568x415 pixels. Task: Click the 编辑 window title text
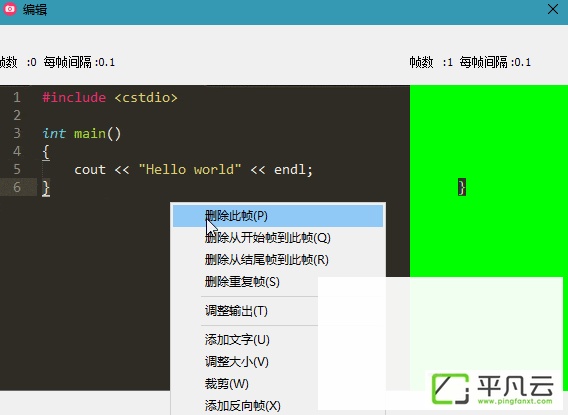(x=35, y=9)
